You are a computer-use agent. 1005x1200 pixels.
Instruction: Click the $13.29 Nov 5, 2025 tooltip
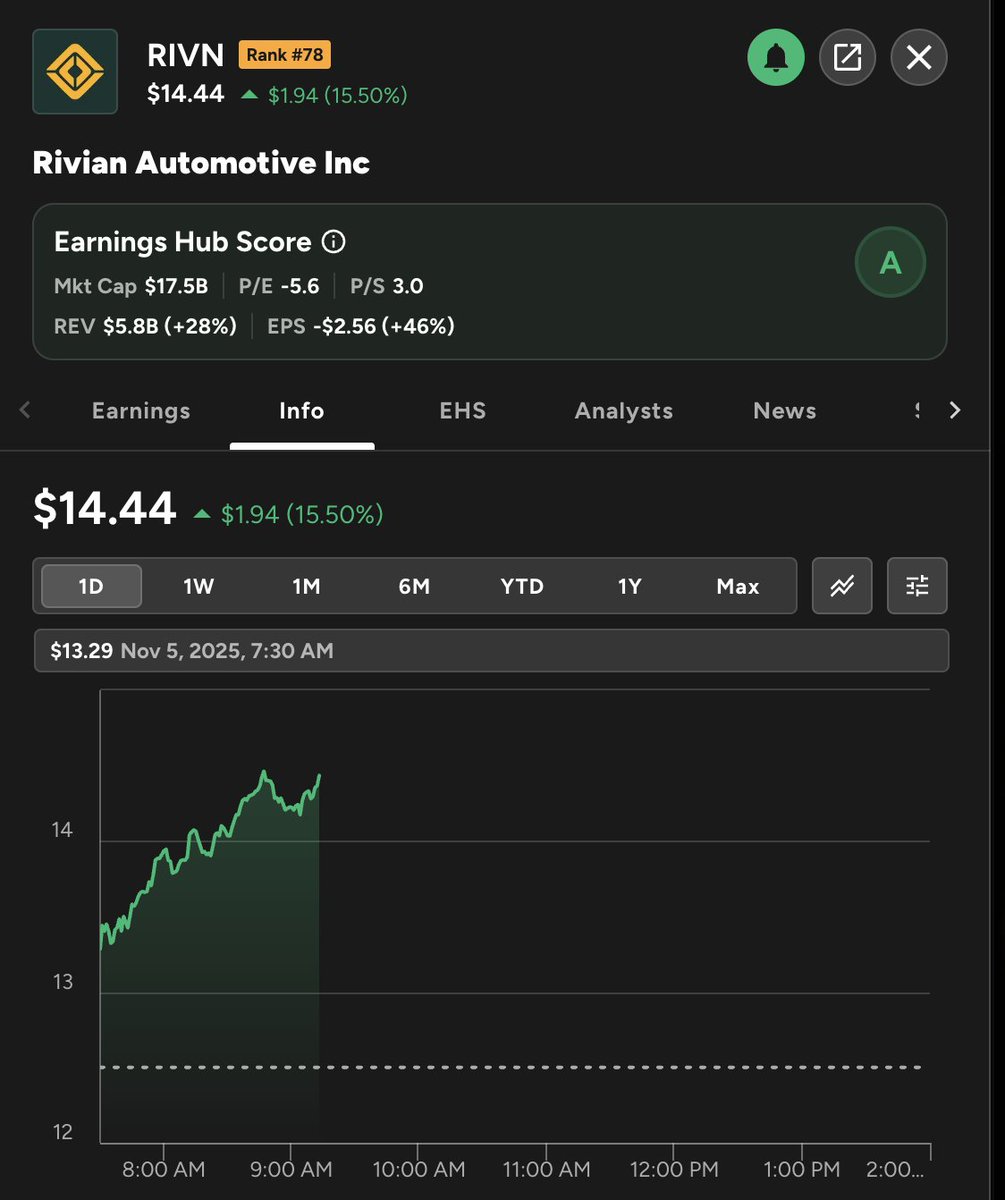[x=491, y=651]
